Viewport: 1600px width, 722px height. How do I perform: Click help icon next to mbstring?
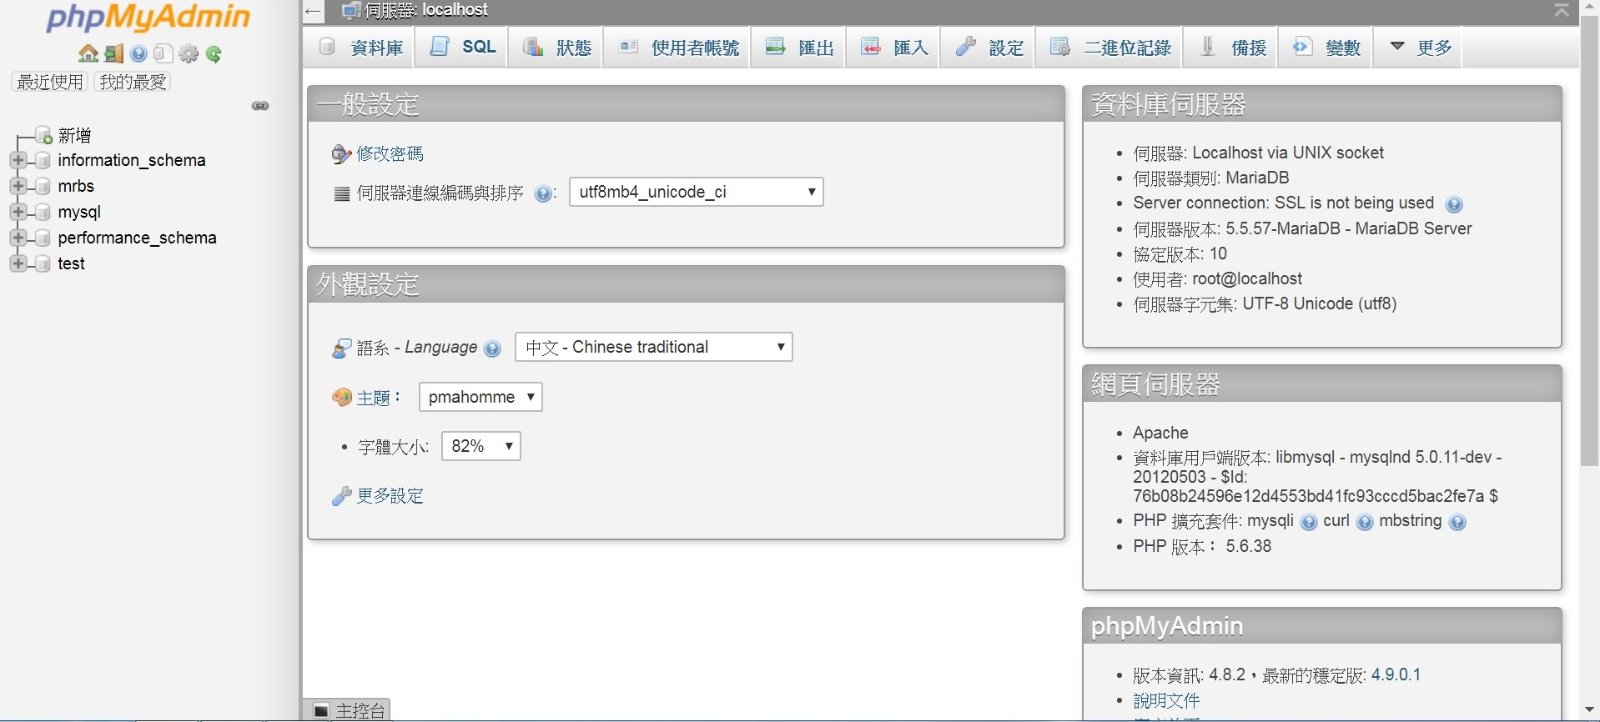click(1457, 522)
